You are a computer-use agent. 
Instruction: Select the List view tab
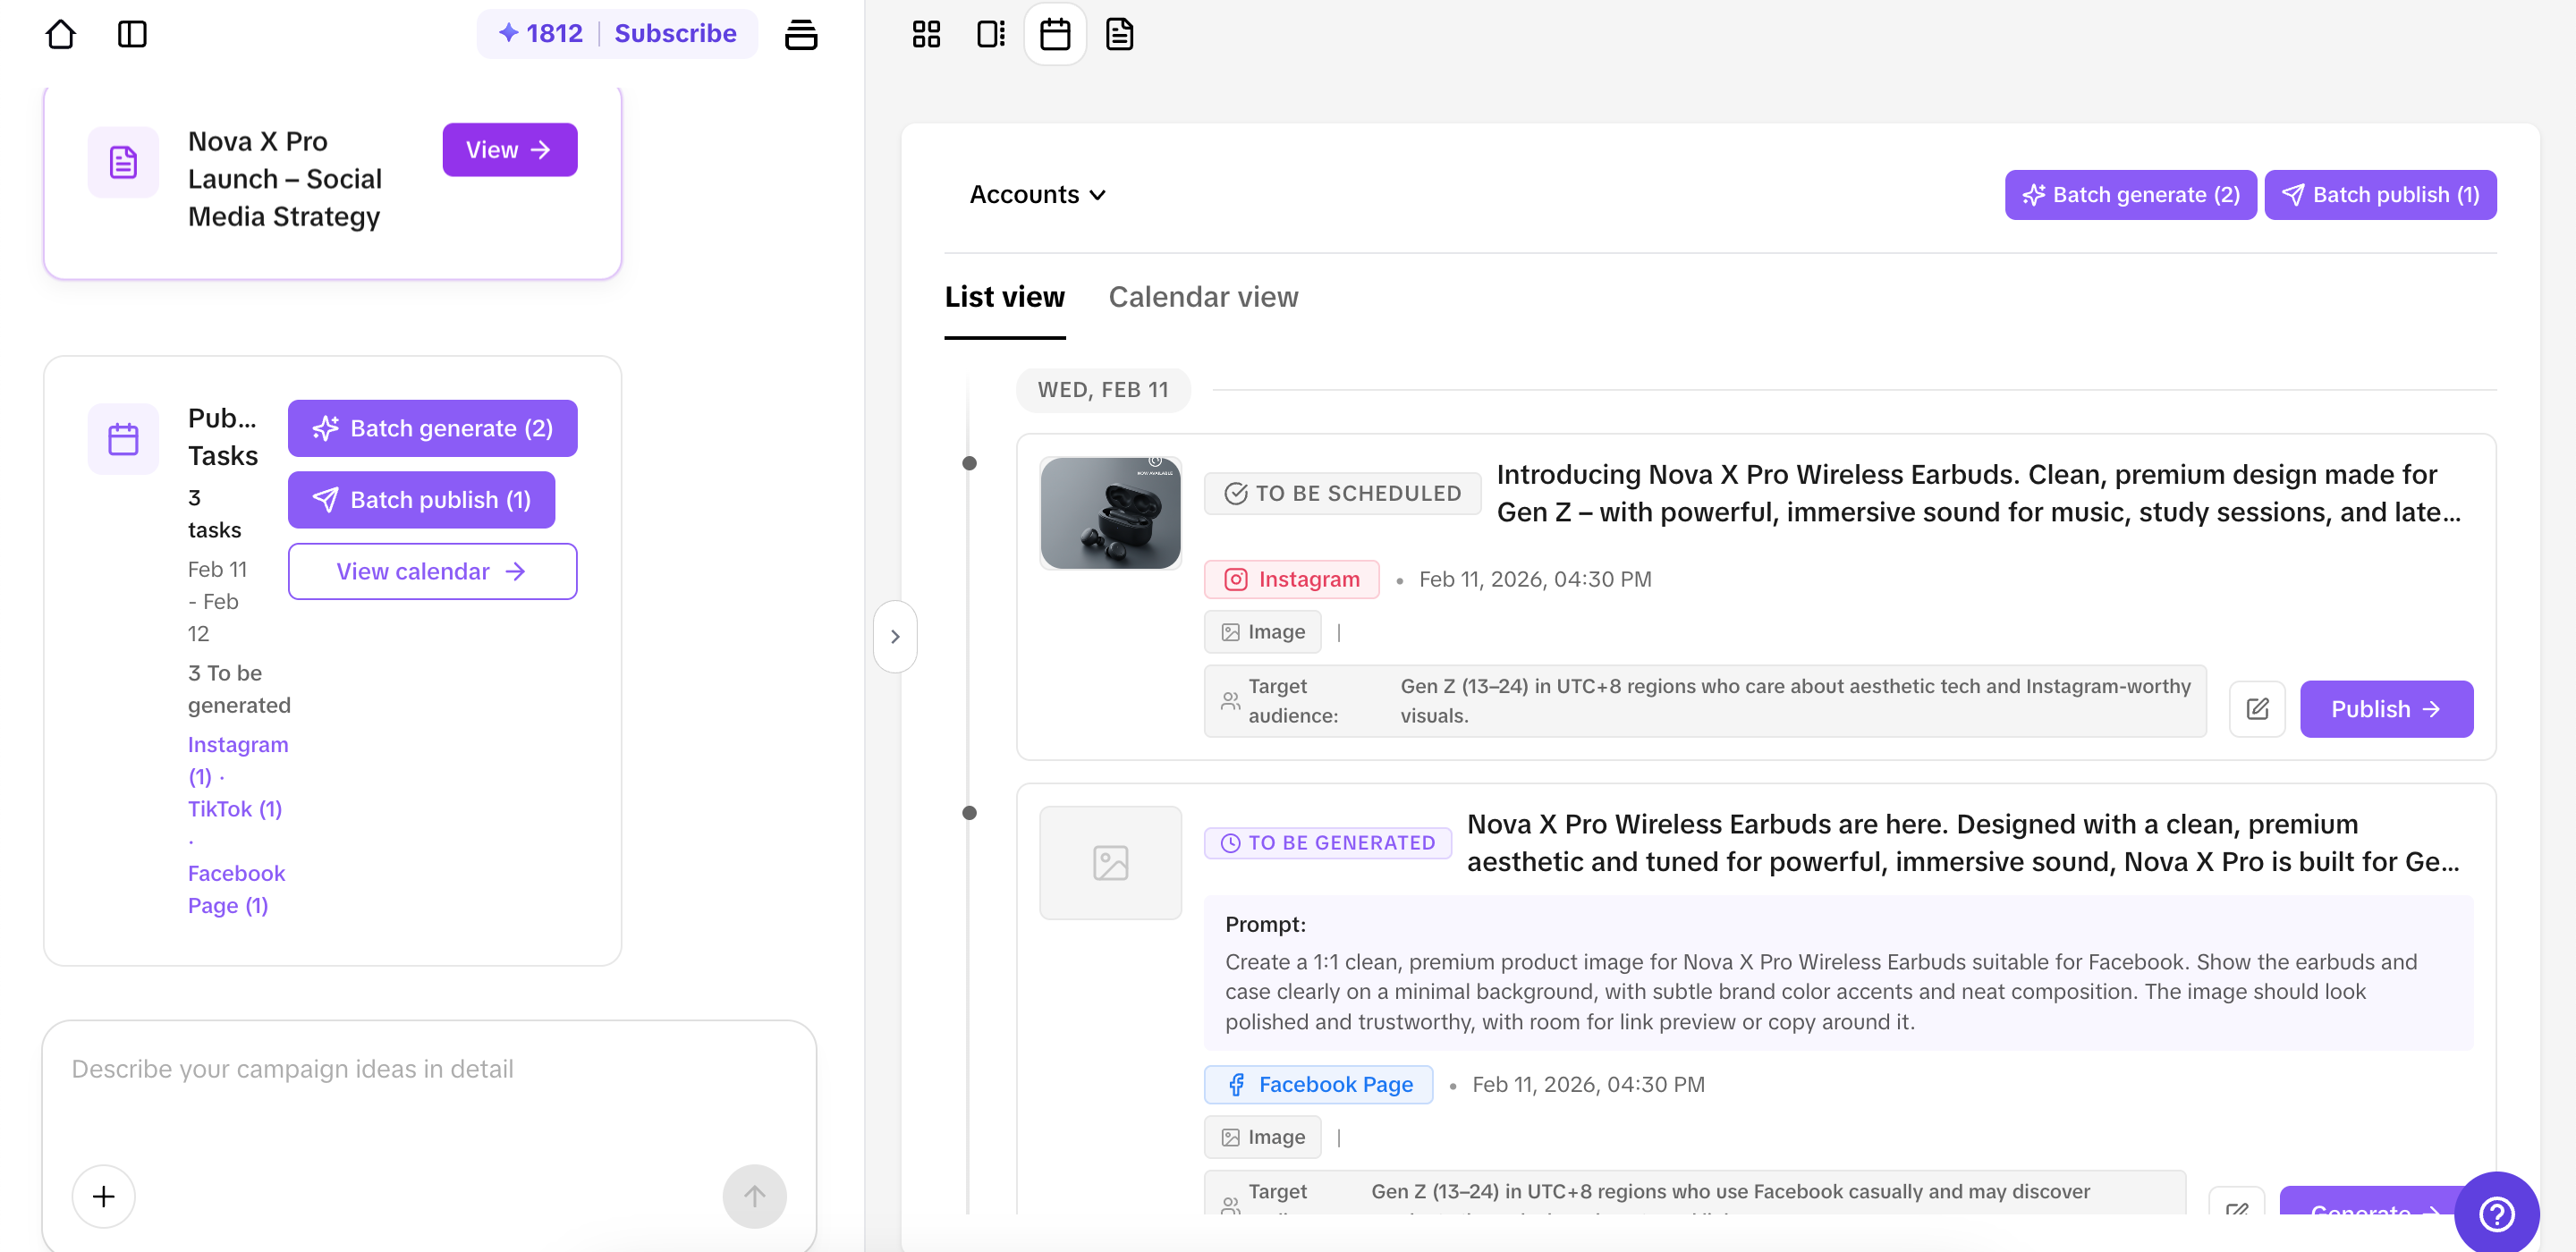tap(1004, 297)
